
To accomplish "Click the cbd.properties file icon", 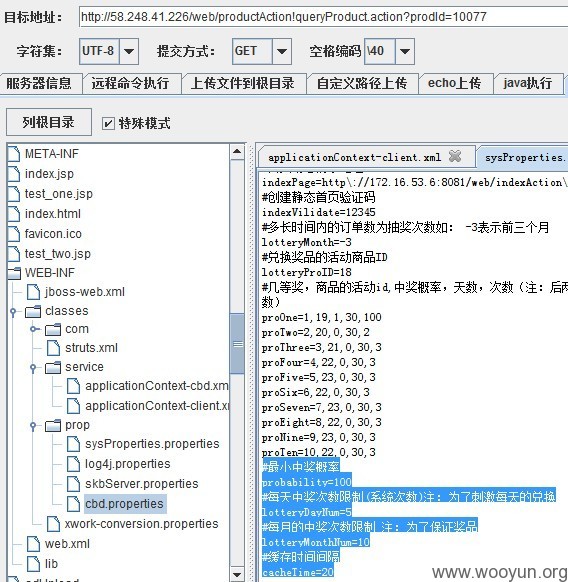I will tap(74, 504).
